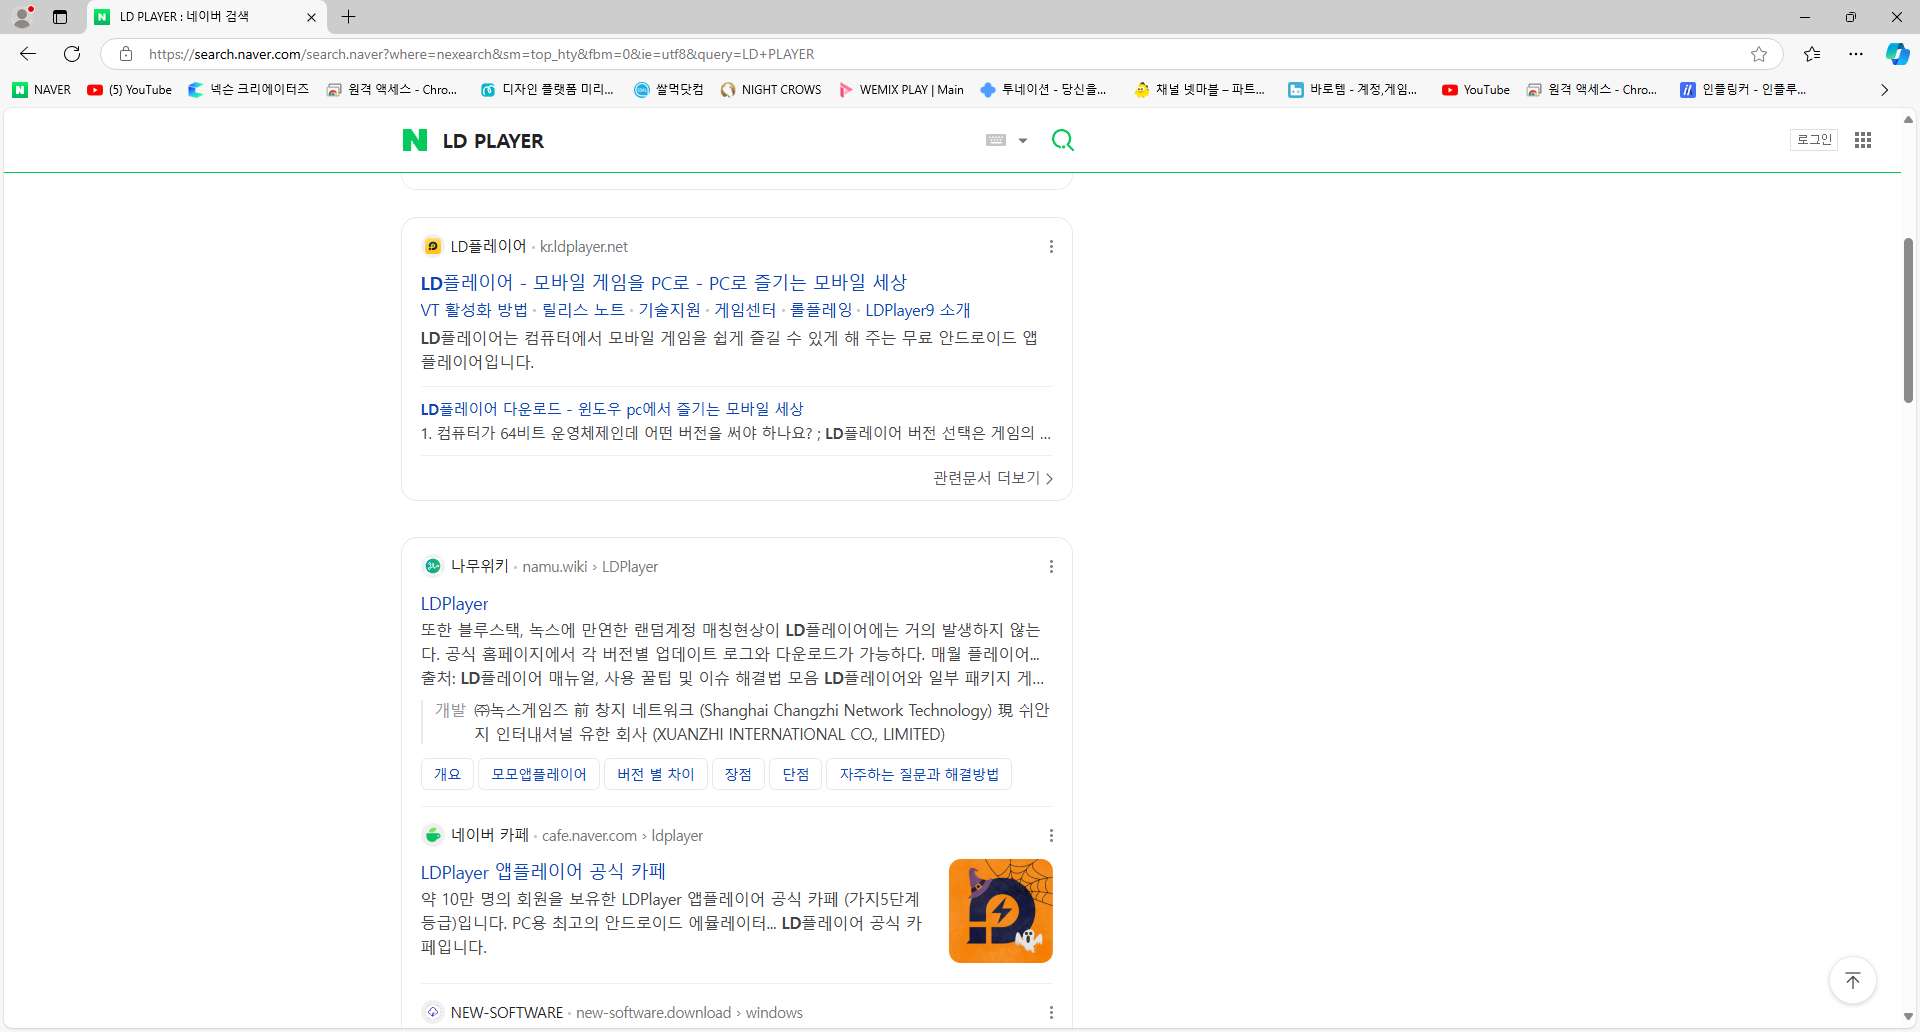Select 자주하는 질문과 해결방법 chip
The image size is (1920, 1032).
click(x=919, y=774)
